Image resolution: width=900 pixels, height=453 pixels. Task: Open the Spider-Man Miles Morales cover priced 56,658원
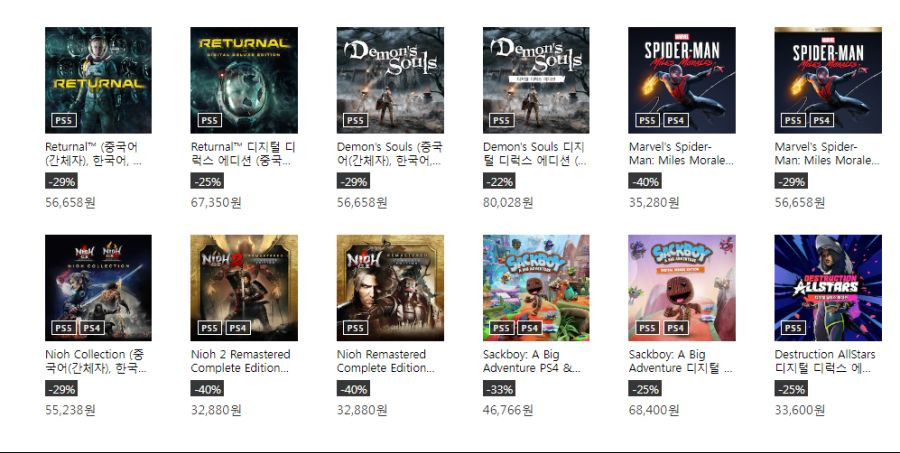(828, 80)
